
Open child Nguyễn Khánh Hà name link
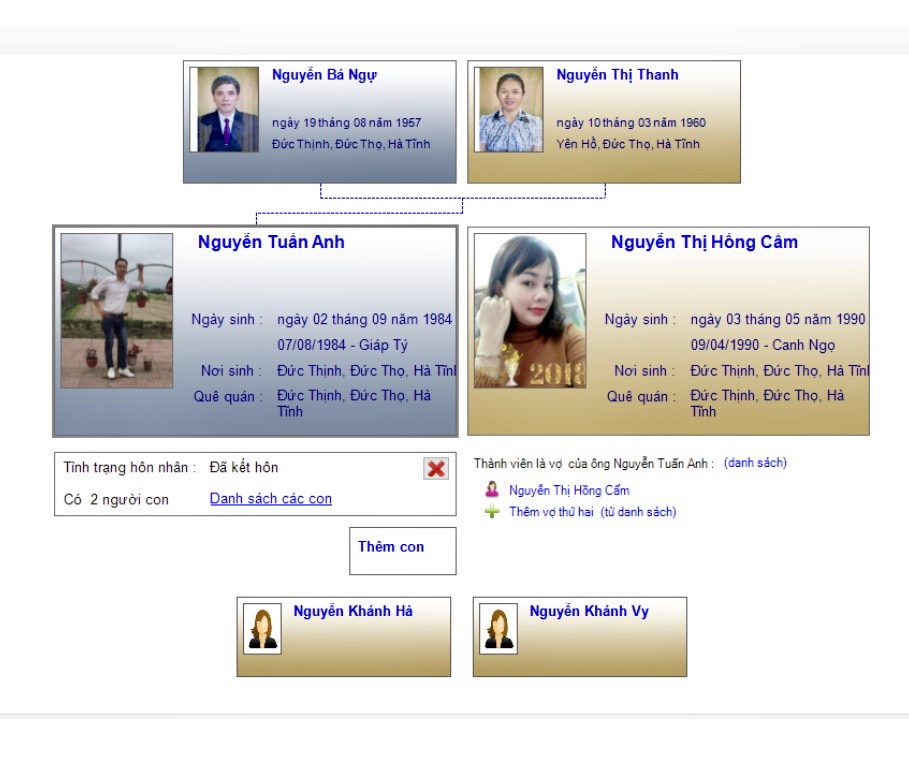[353, 611]
